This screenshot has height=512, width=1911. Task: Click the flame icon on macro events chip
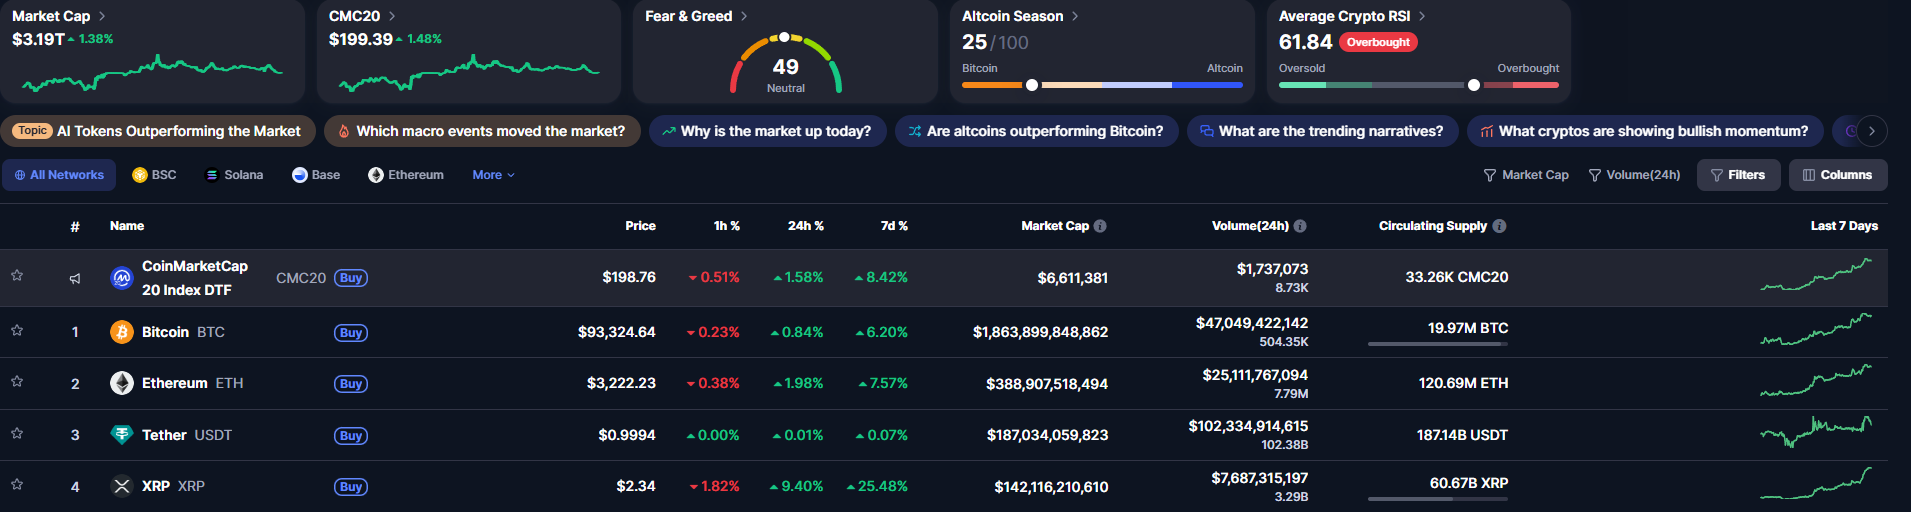[344, 131]
